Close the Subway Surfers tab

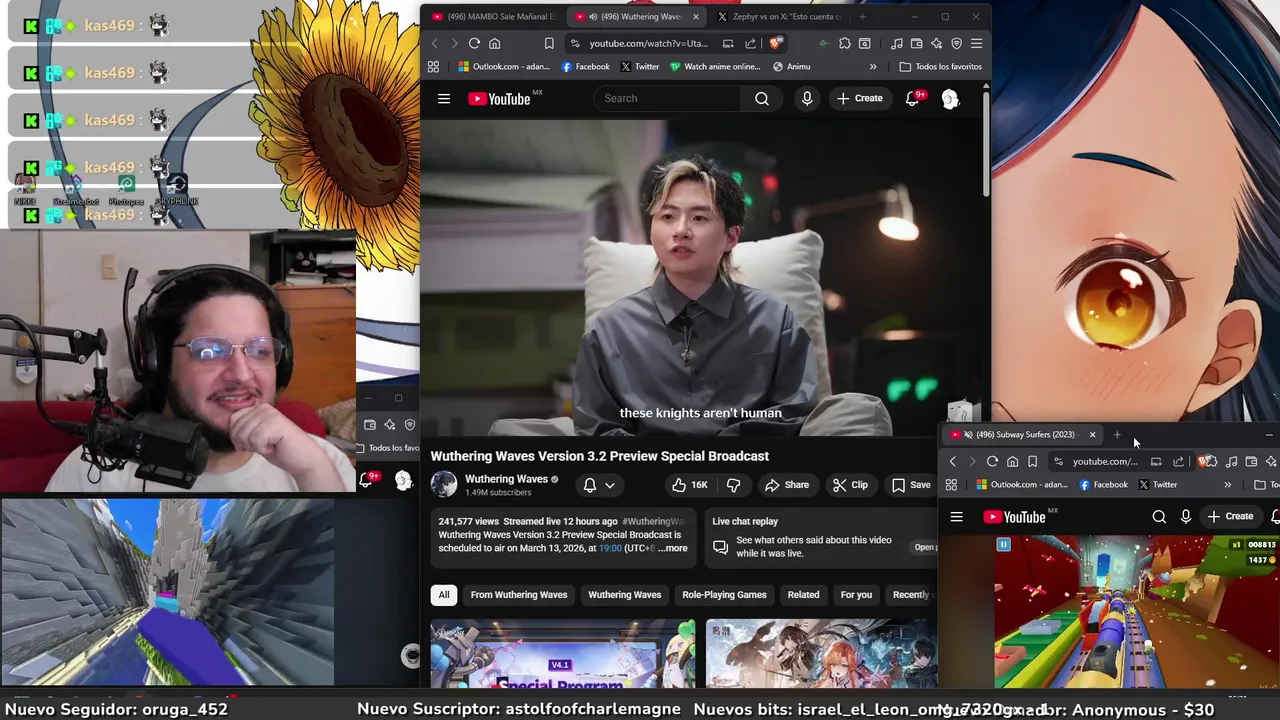coord(1092,435)
